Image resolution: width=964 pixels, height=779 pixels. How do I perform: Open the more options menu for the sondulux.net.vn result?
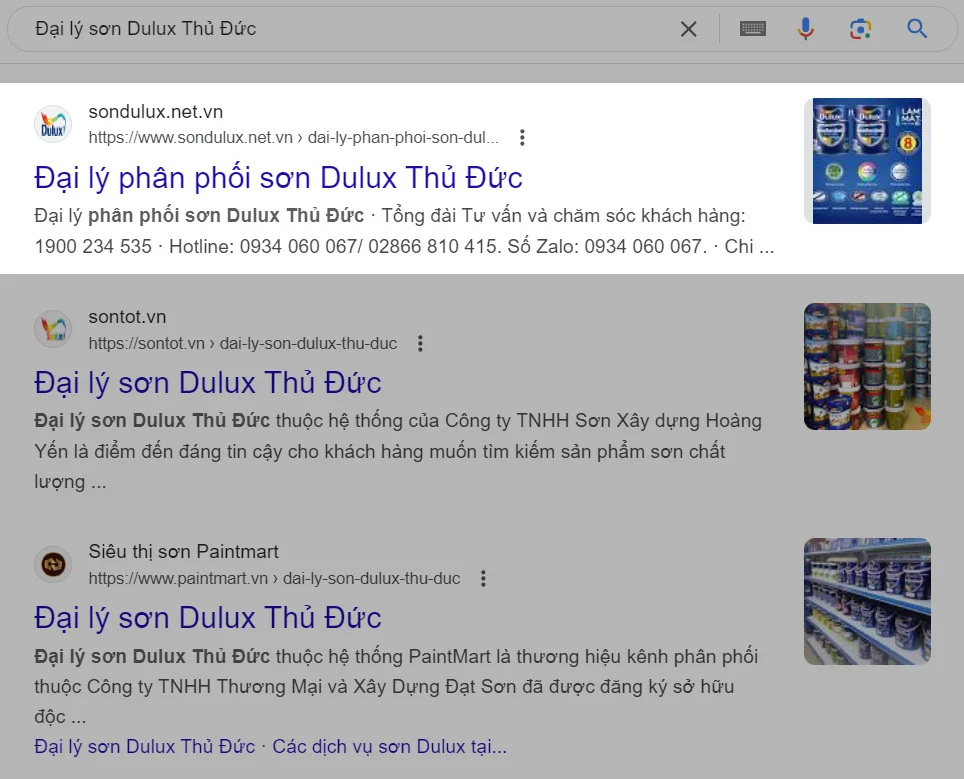tap(522, 138)
